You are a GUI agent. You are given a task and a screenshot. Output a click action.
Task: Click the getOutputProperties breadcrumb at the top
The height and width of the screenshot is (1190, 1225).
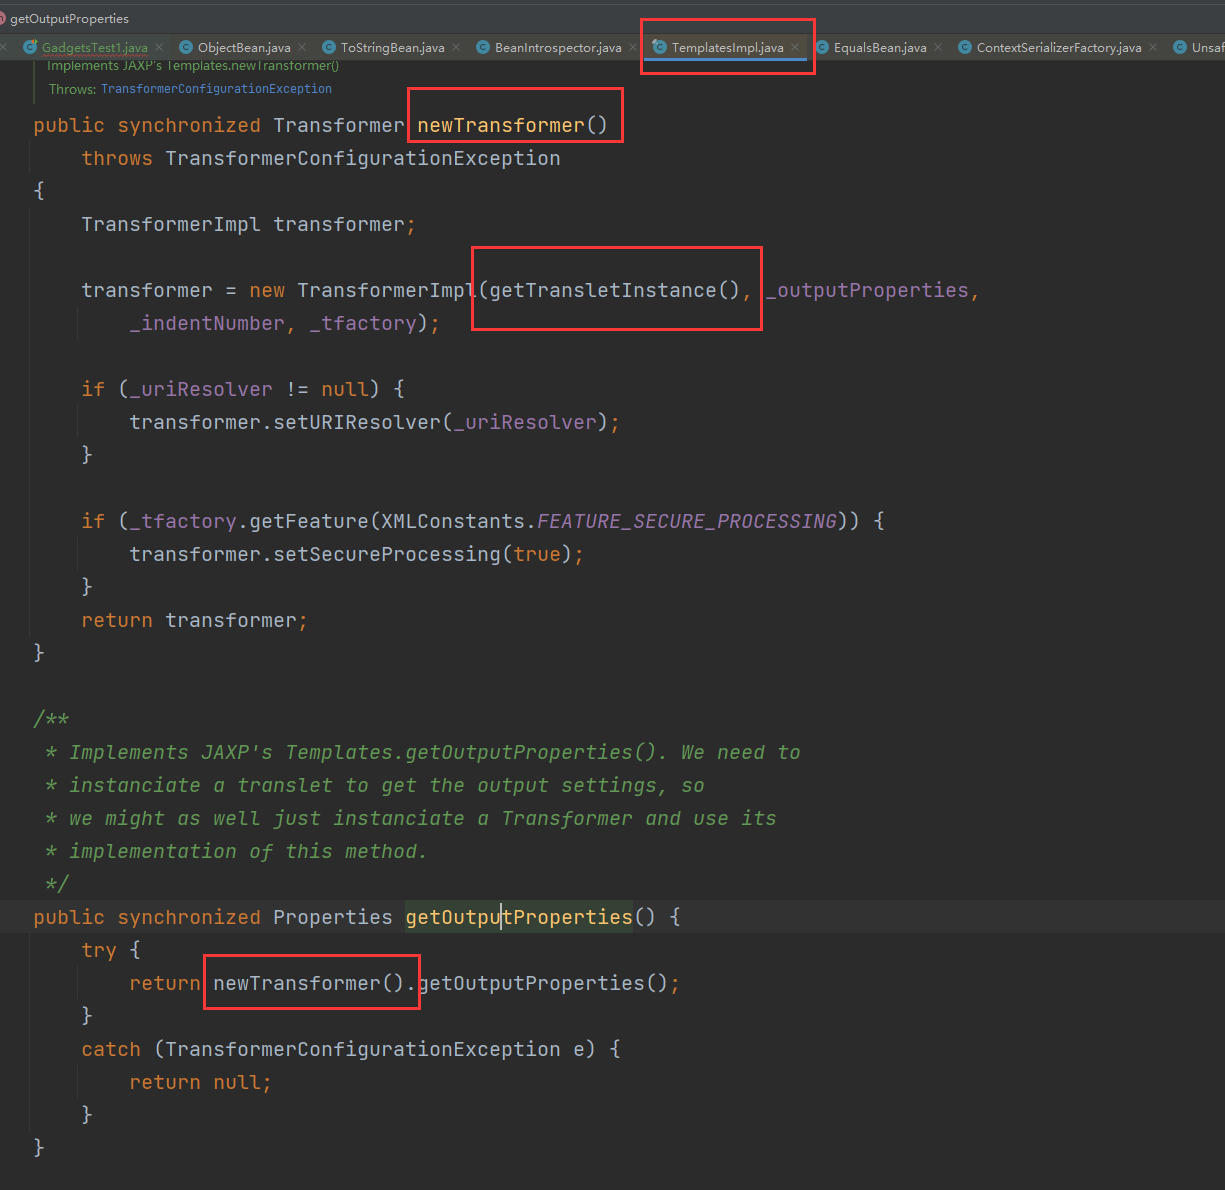[x=70, y=18]
